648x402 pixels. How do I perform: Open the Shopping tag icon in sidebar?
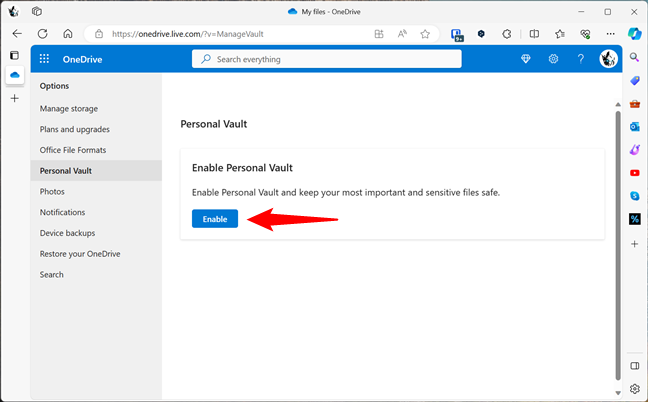tap(634, 81)
